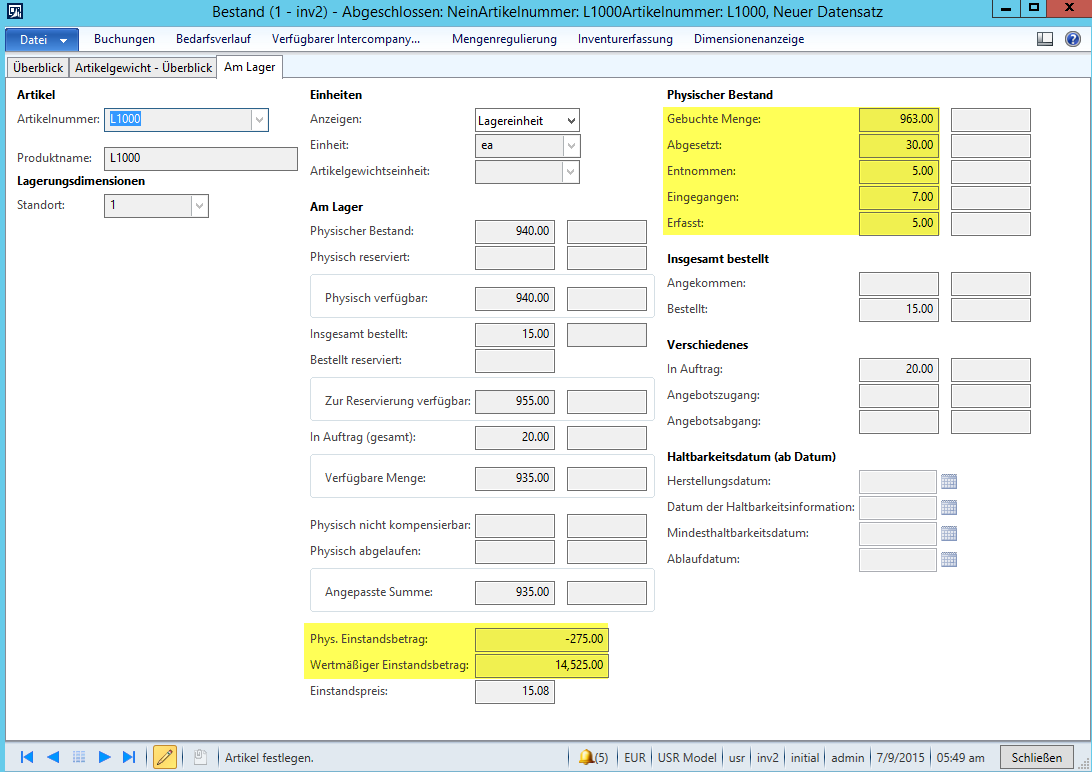Open the notifications bell in status bar
The image size is (1092, 772).
pyautogui.click(x=586, y=757)
